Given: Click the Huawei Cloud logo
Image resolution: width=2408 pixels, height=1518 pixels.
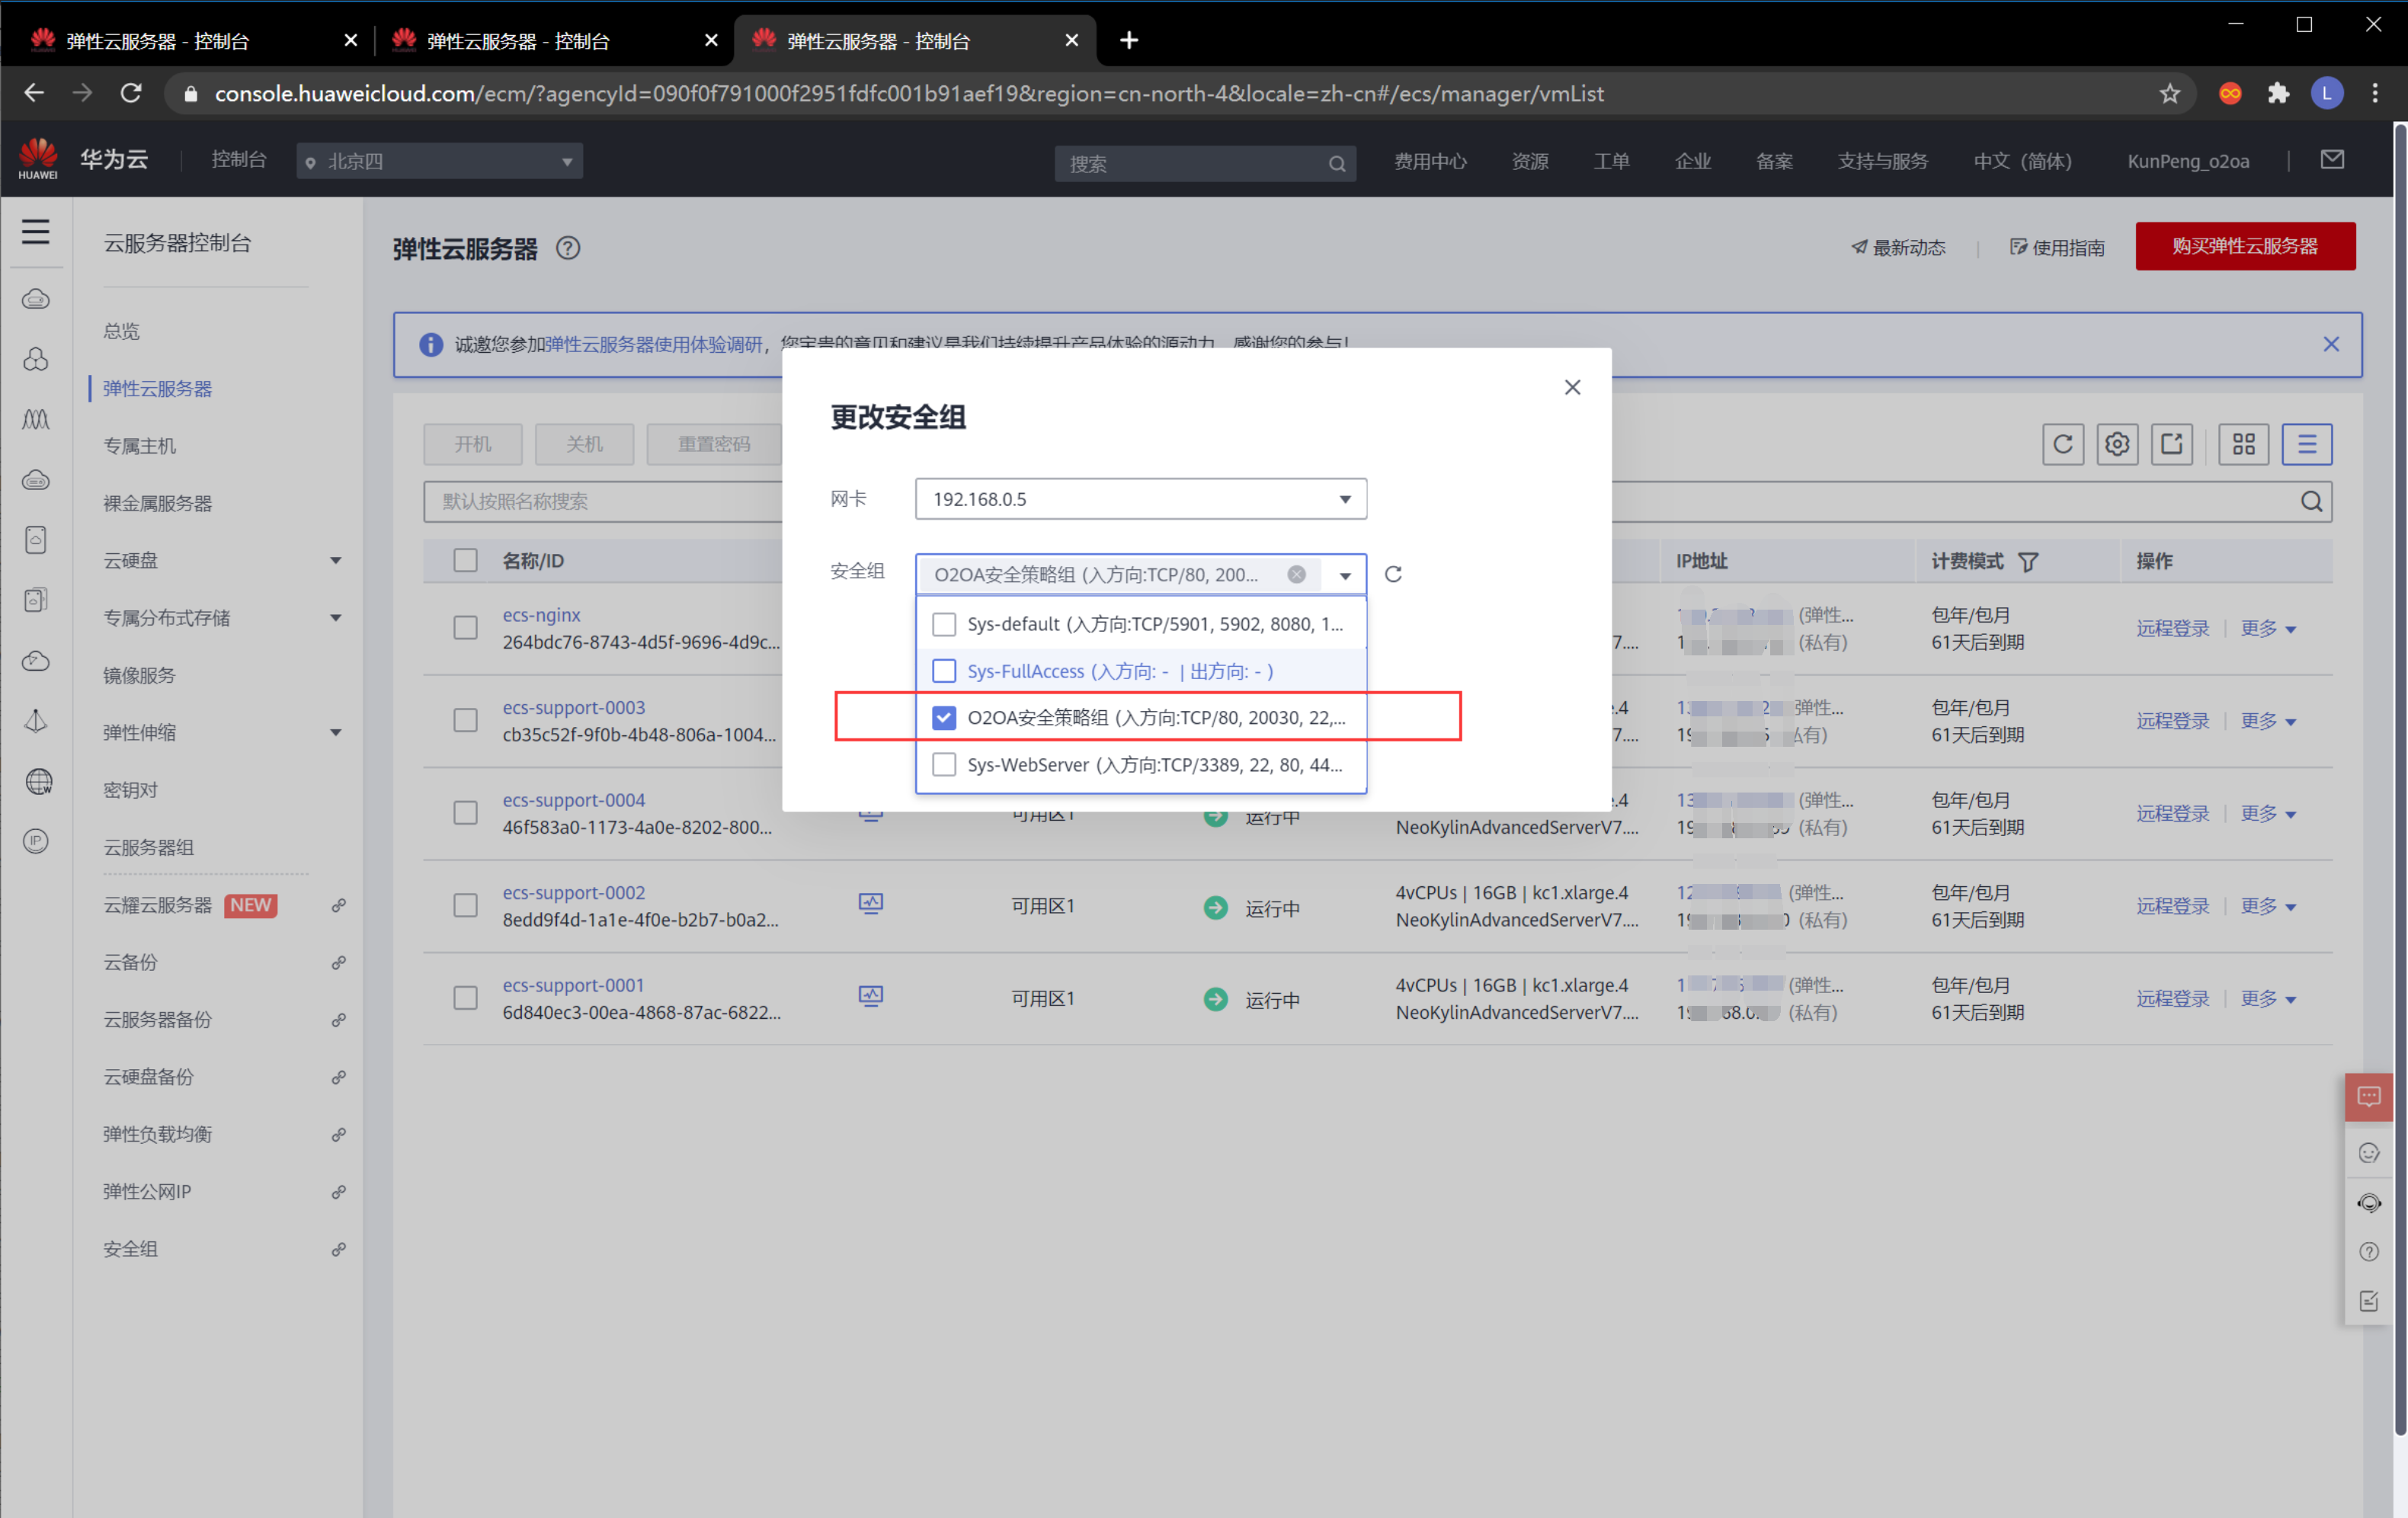Looking at the screenshot, I should (x=38, y=159).
